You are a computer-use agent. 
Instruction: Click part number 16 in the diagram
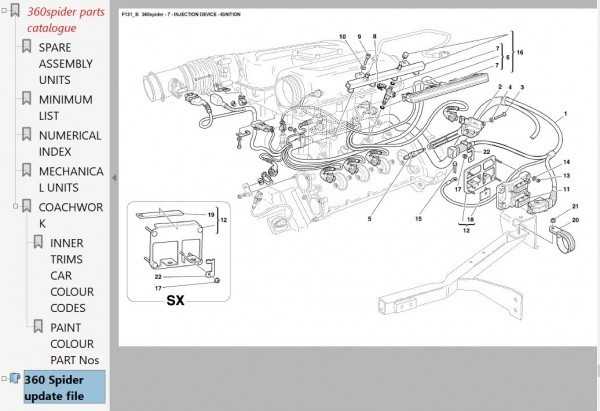520,52
